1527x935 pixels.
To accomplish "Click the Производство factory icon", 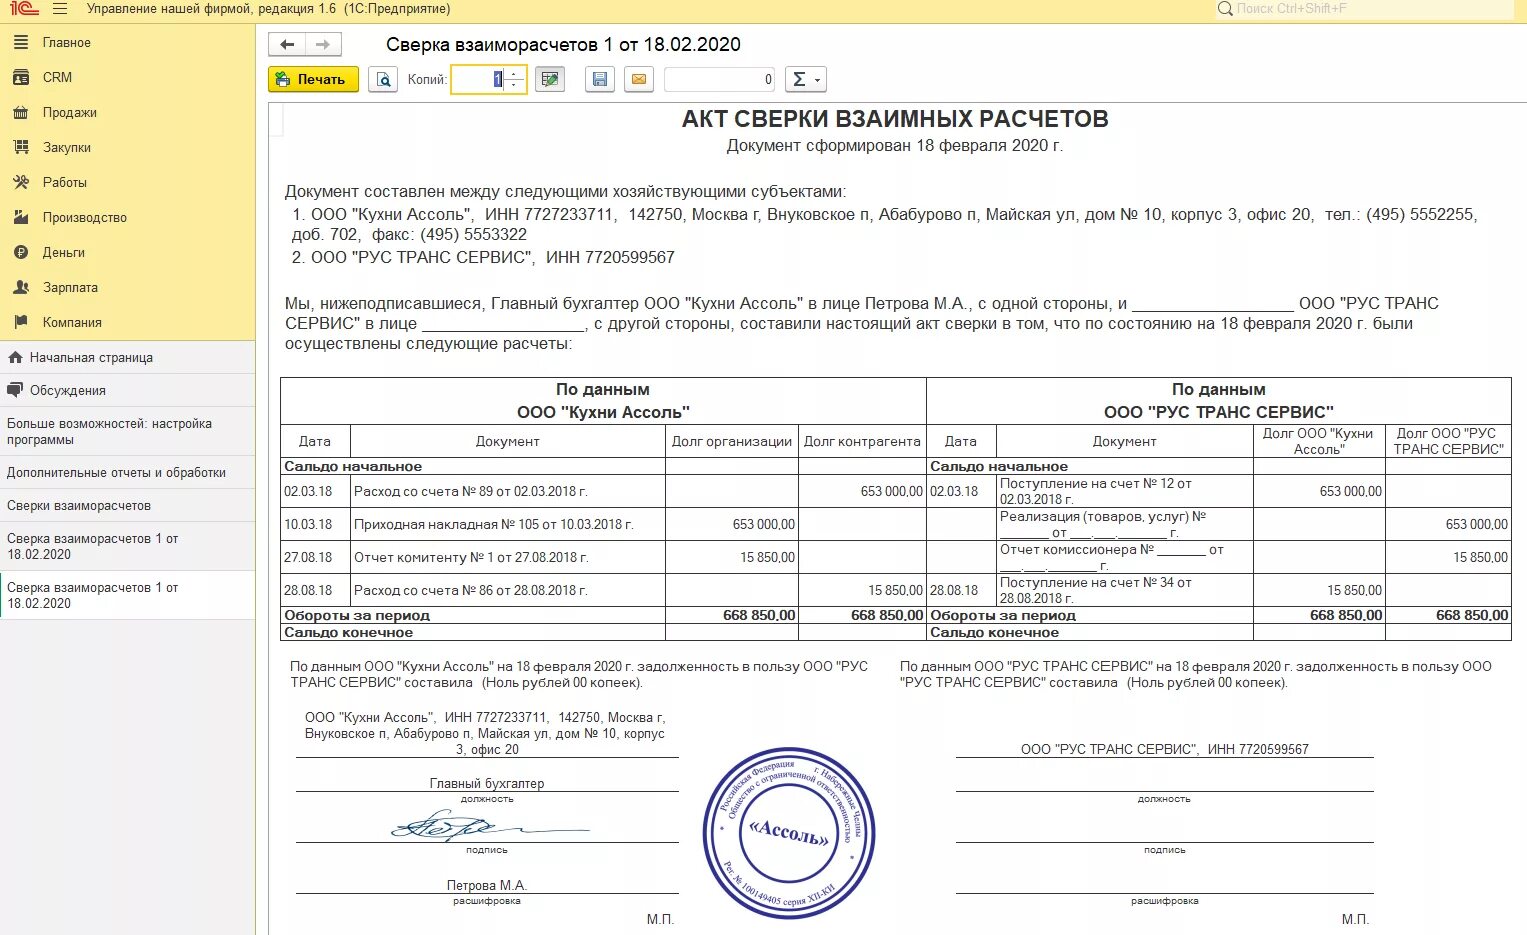I will pos(21,217).
